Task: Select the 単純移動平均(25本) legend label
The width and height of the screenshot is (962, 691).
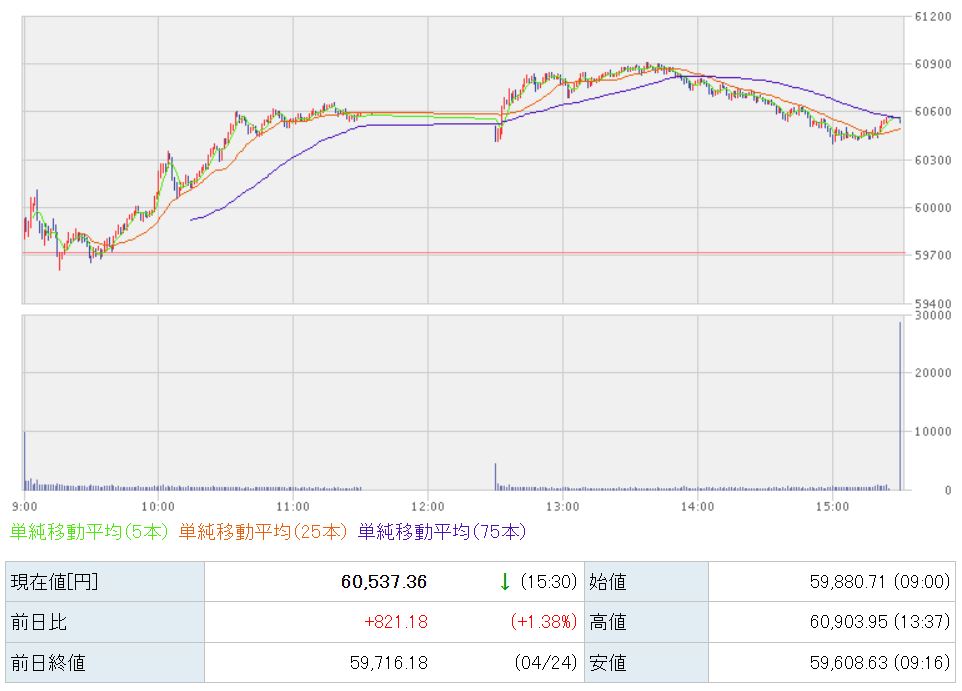Action: (x=264, y=532)
